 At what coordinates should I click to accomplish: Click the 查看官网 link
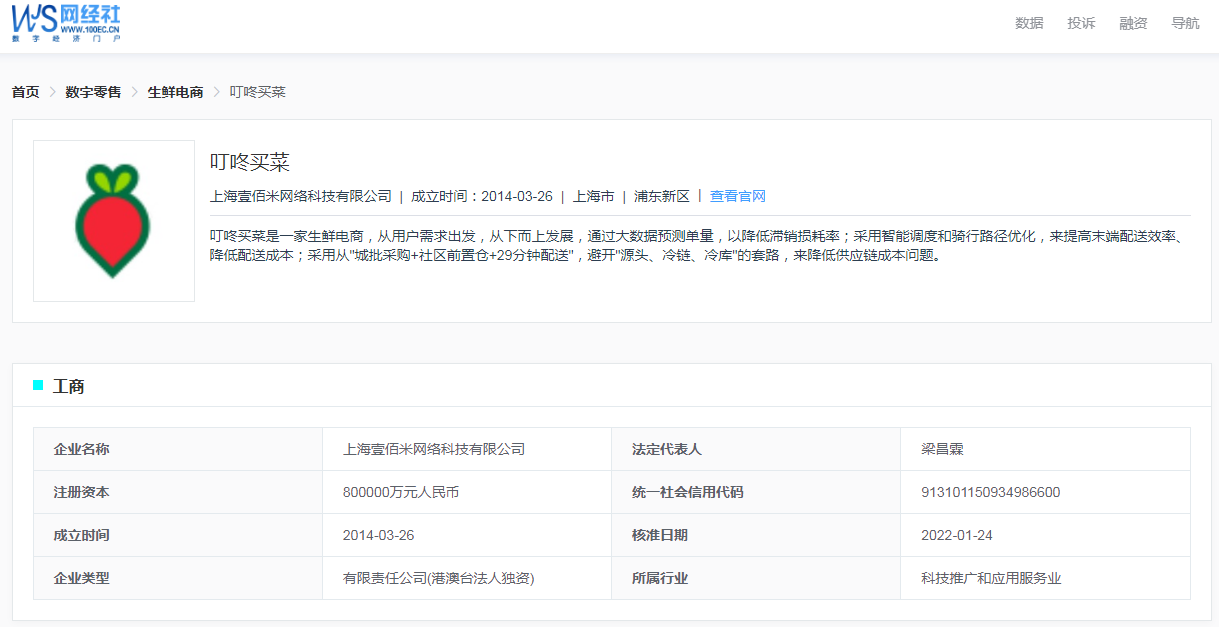[x=737, y=196]
